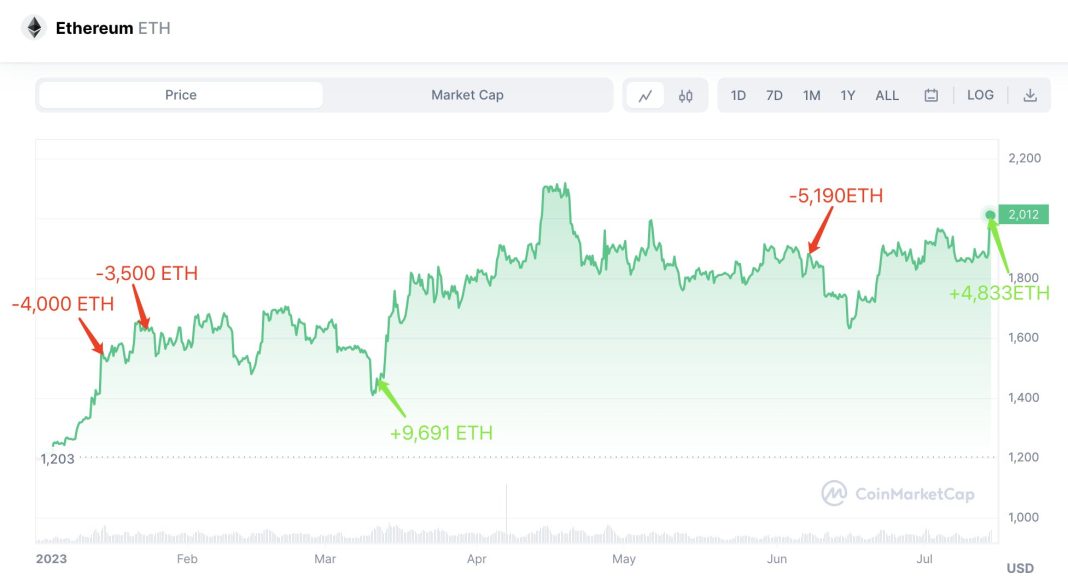Click the Ethereum ETH title text

pyautogui.click(x=113, y=28)
